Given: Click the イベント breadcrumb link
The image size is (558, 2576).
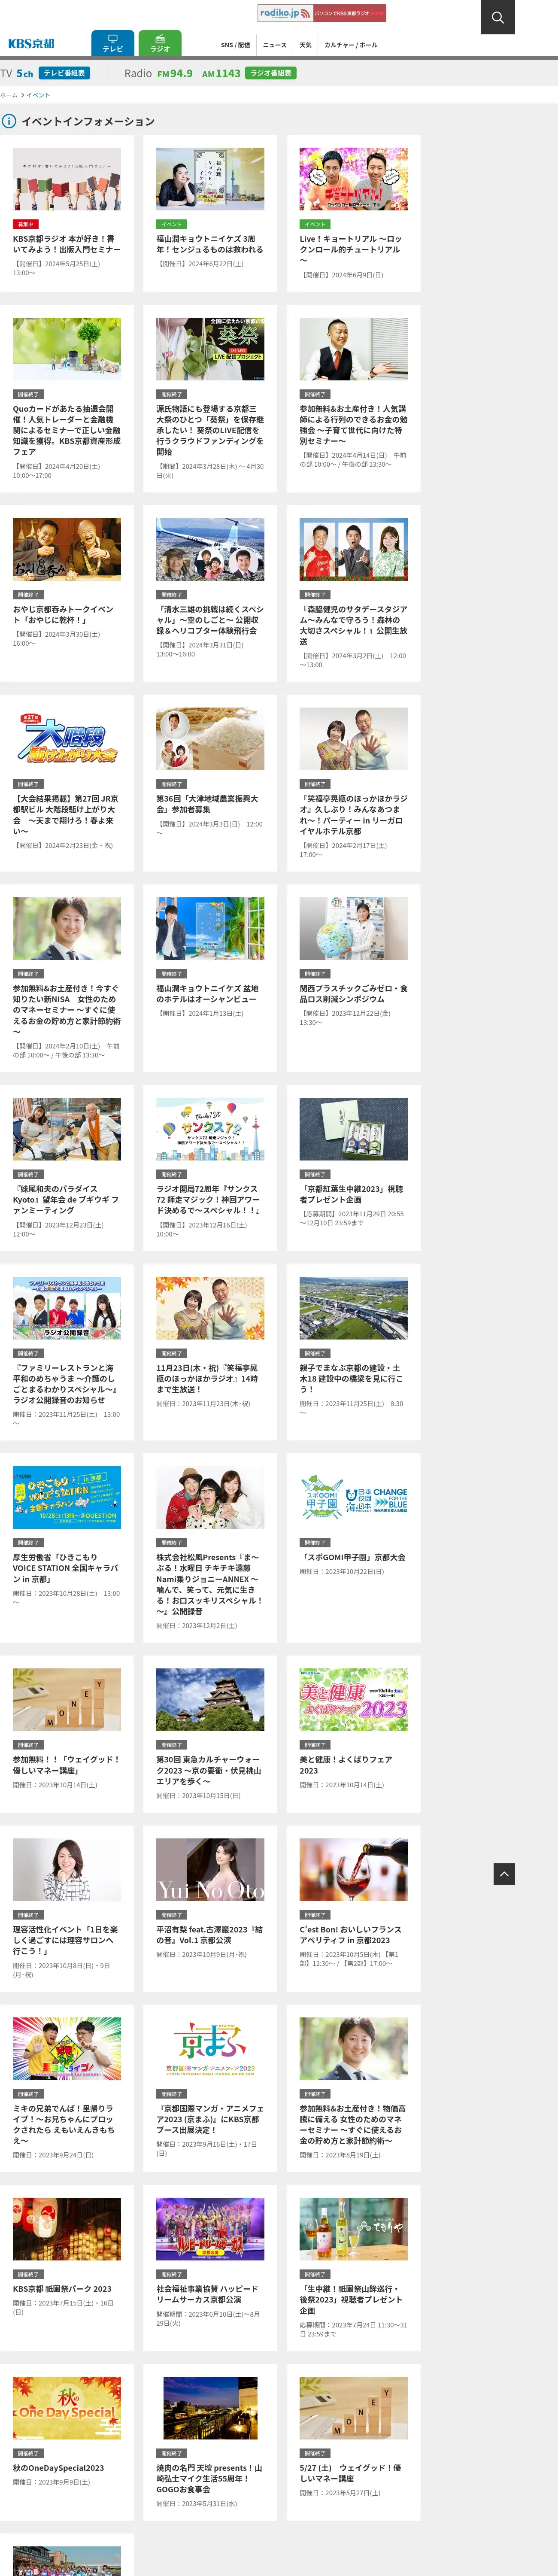Looking at the screenshot, I should tap(38, 95).
